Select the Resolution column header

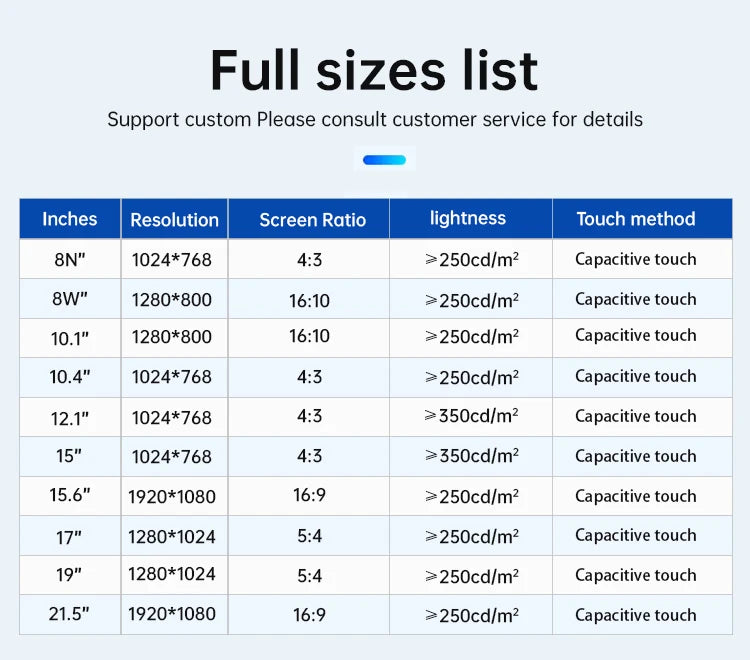coord(174,219)
